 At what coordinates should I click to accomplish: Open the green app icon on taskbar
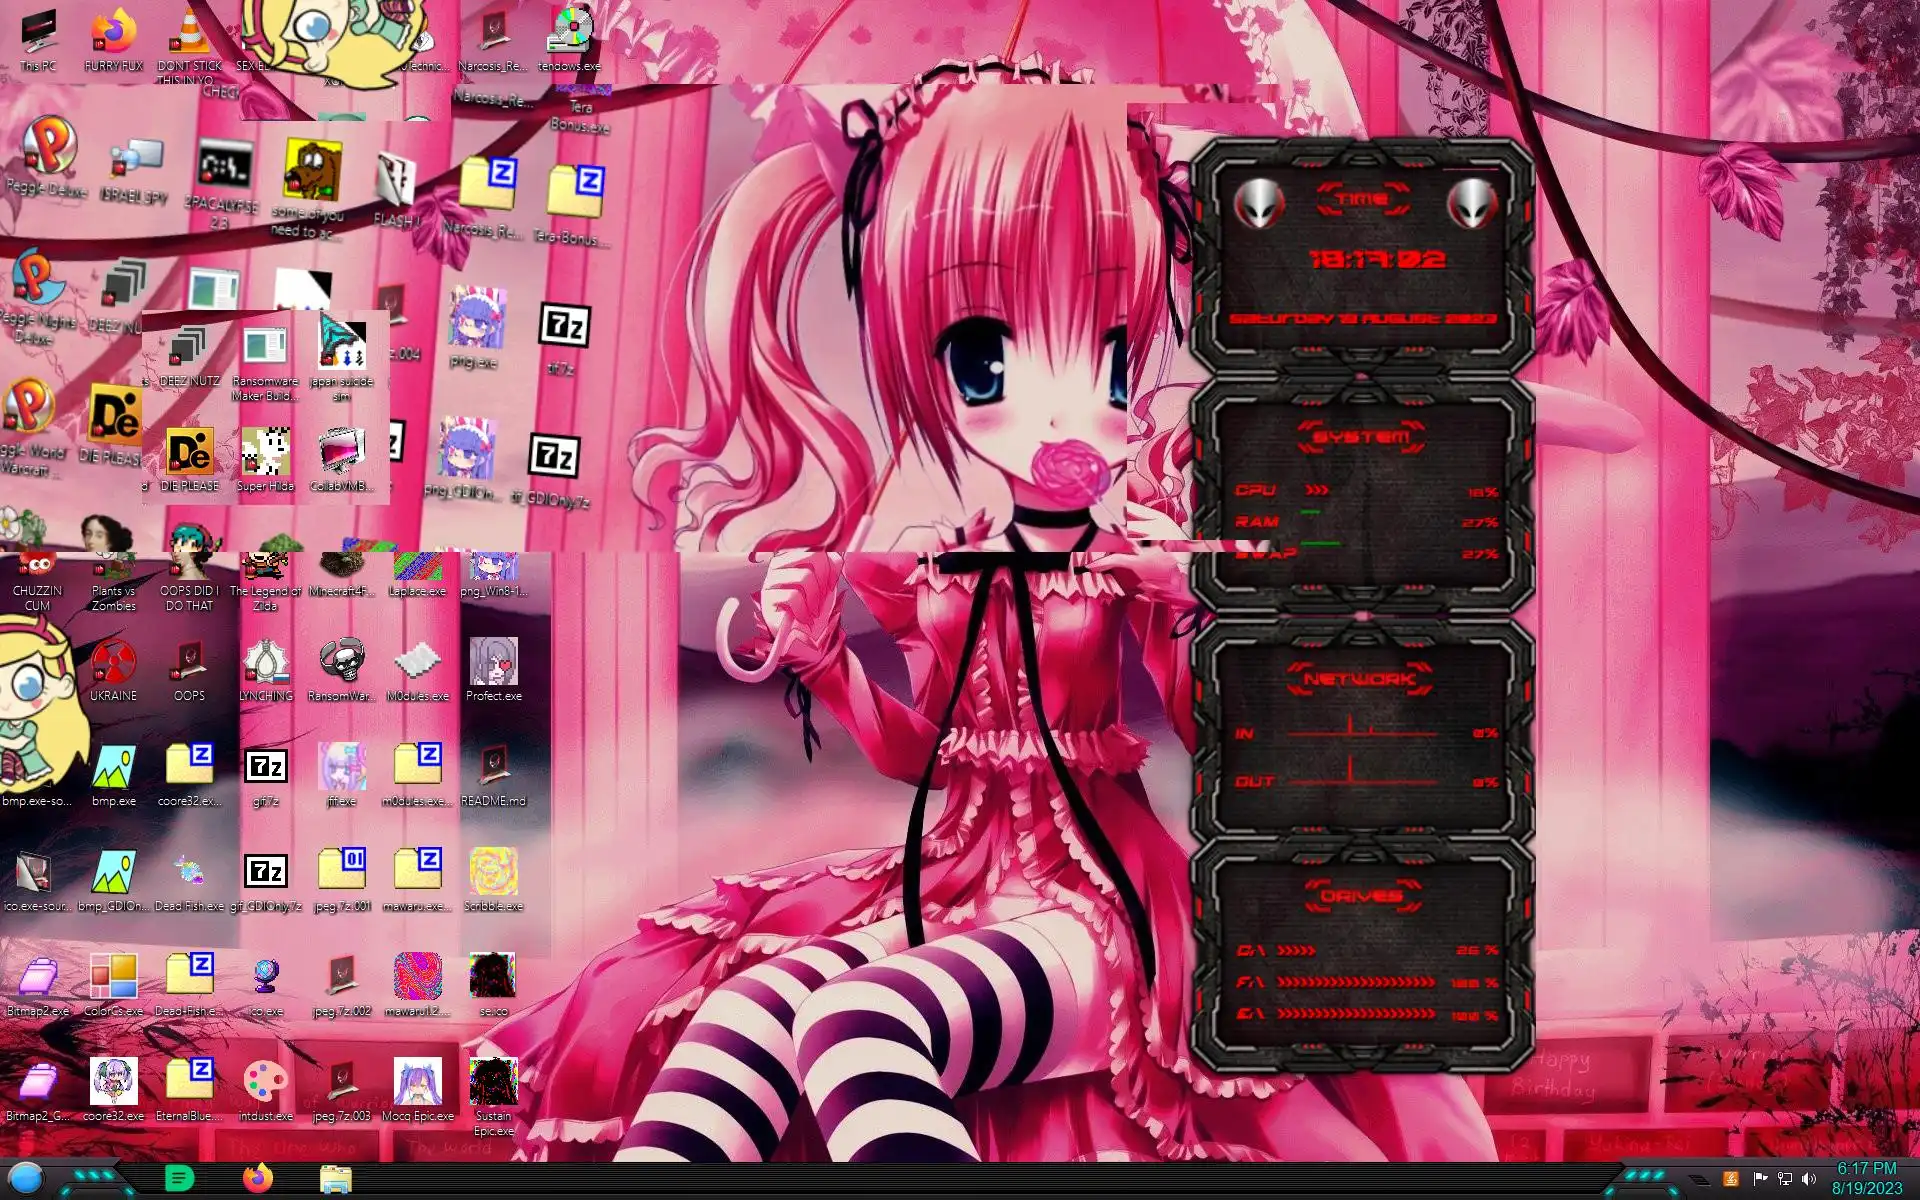[179, 1179]
